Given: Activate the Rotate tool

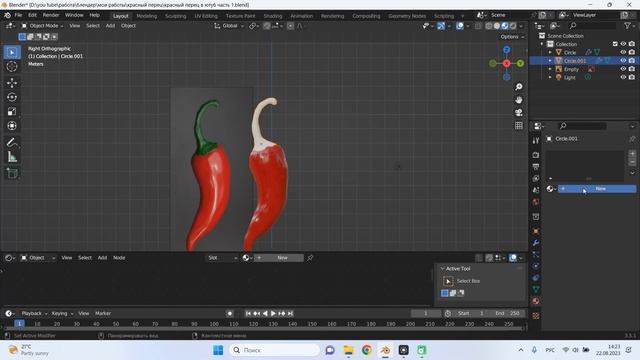Looking at the screenshot, I should pyautogui.click(x=12, y=97).
